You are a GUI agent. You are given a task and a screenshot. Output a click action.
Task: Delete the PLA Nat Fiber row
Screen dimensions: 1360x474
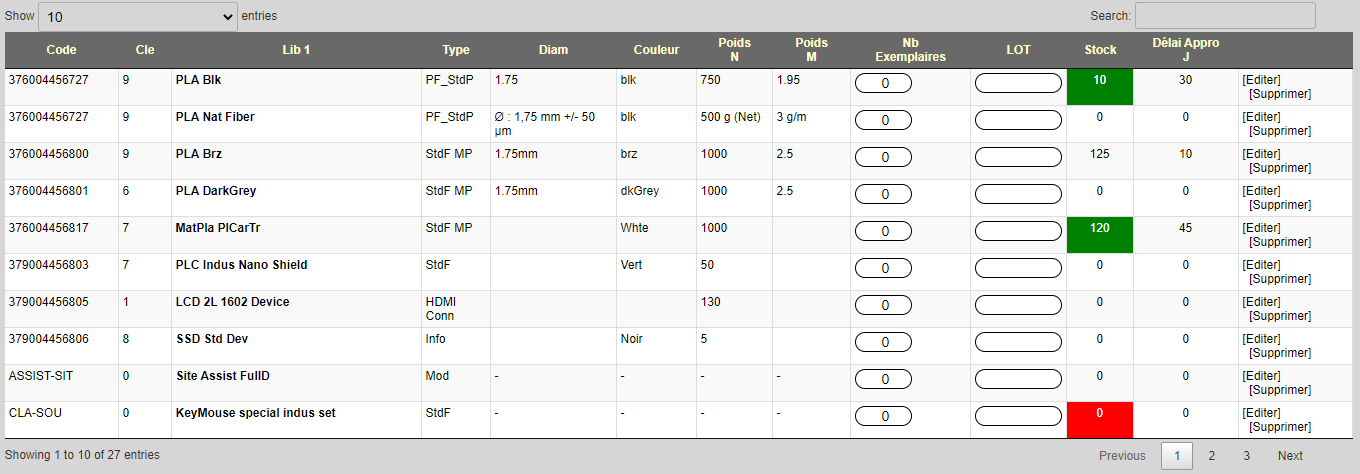tap(1280, 131)
